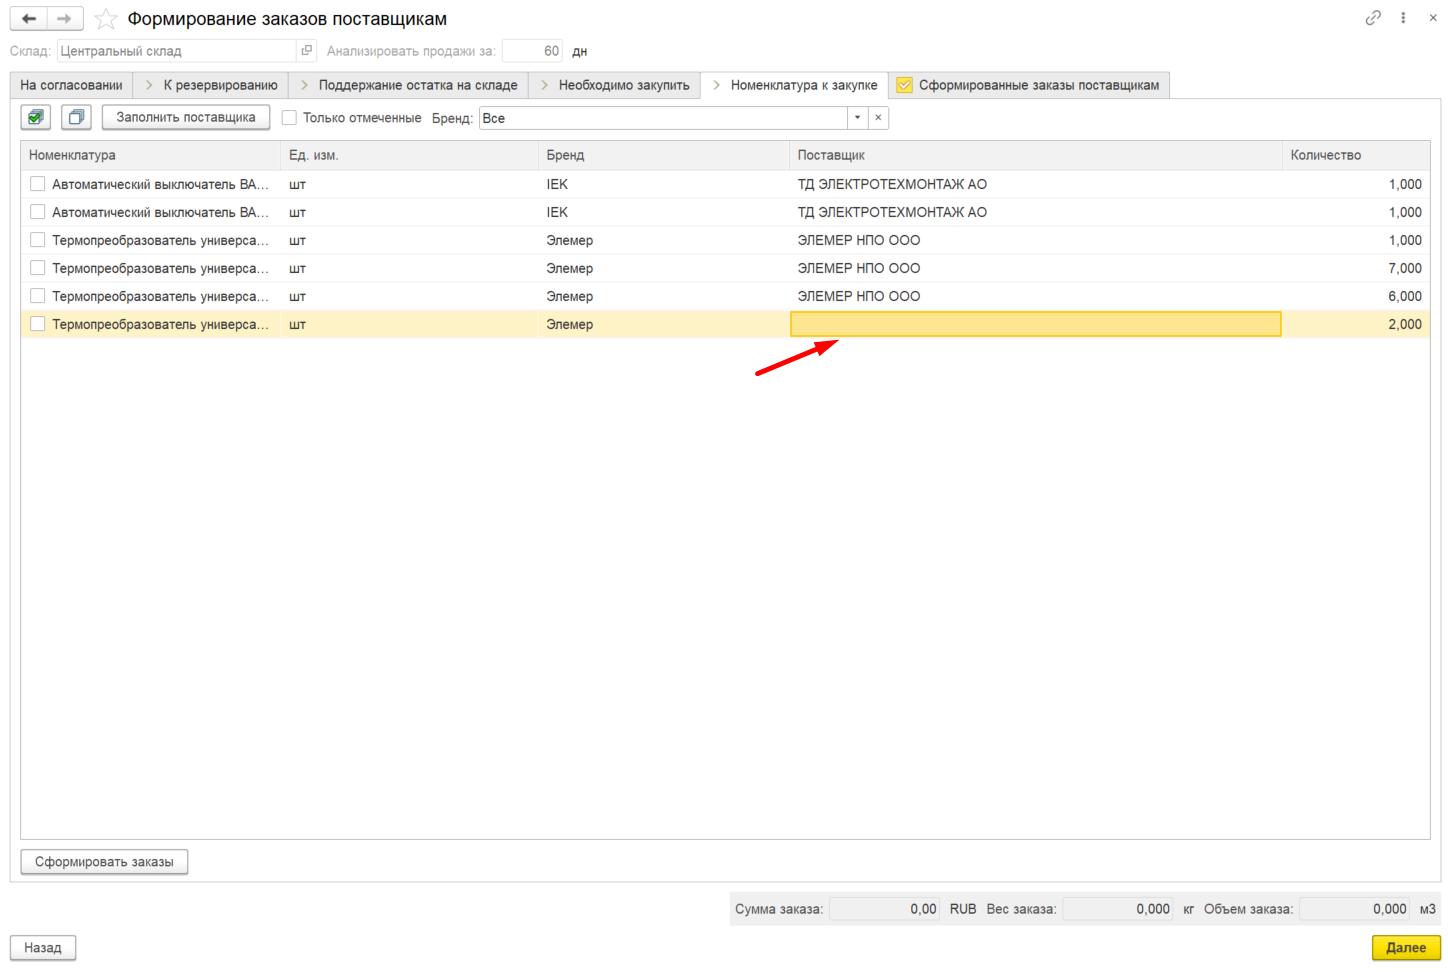Tick the Термопреобразователь row with quantity 2,000
The height and width of the screenshot is (972, 1448).
coord(37,324)
